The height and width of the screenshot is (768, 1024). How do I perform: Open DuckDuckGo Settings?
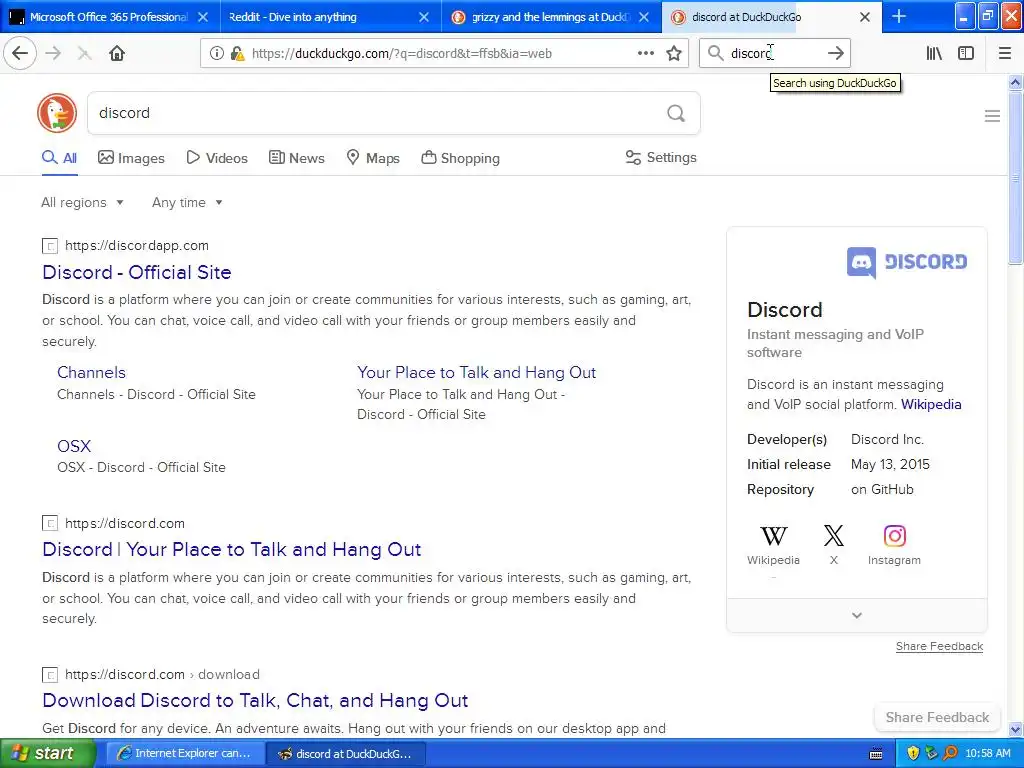coord(661,157)
